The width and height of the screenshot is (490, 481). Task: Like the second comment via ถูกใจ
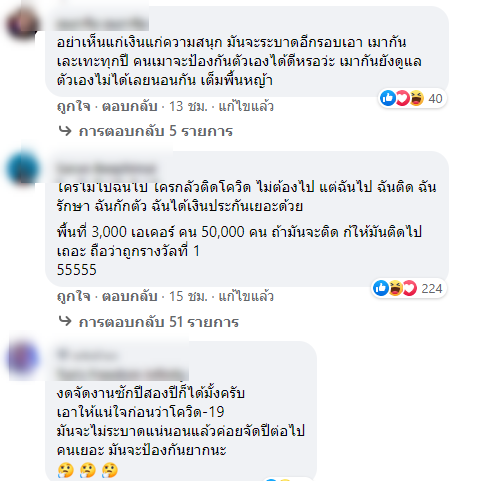[74, 296]
